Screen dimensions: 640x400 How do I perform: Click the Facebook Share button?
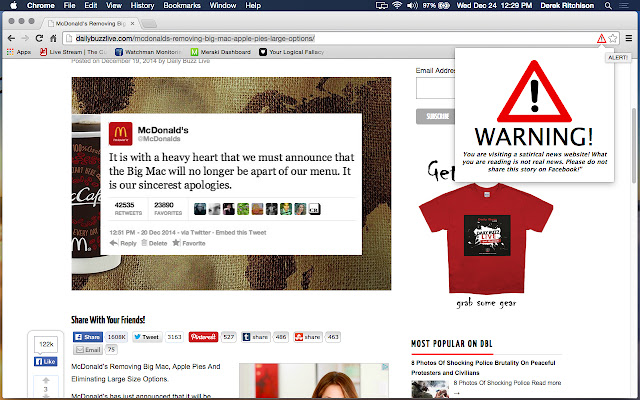coord(88,337)
